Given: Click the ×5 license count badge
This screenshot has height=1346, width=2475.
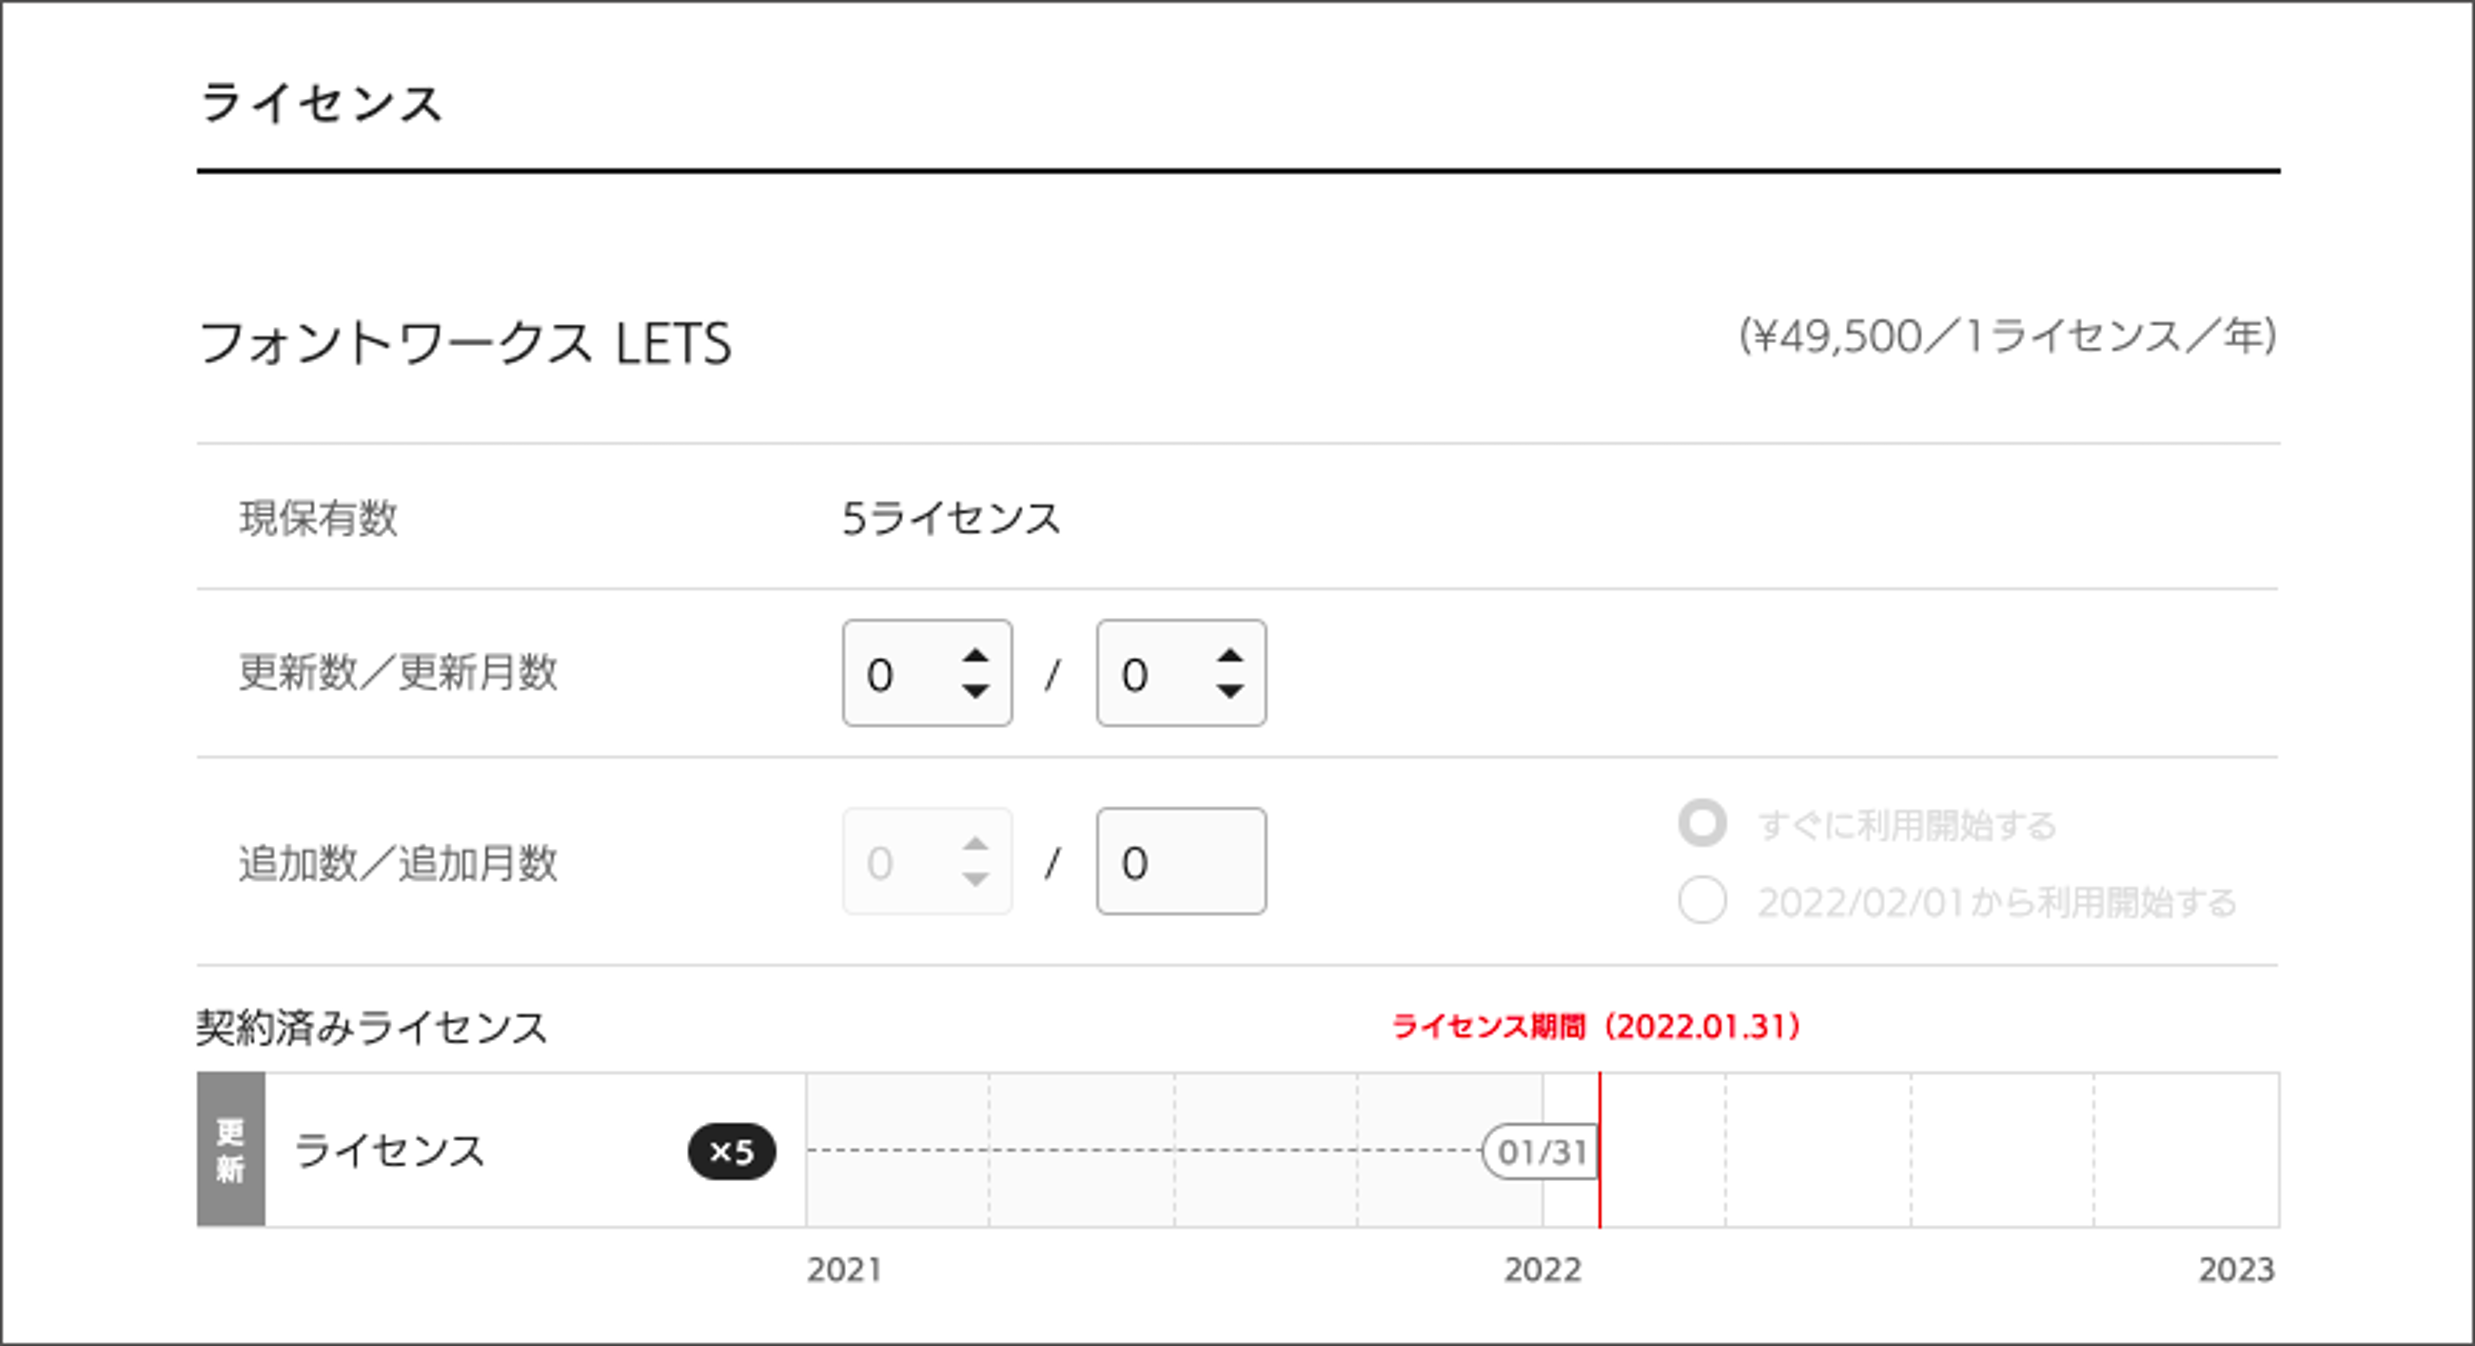Looking at the screenshot, I should coord(731,1152).
